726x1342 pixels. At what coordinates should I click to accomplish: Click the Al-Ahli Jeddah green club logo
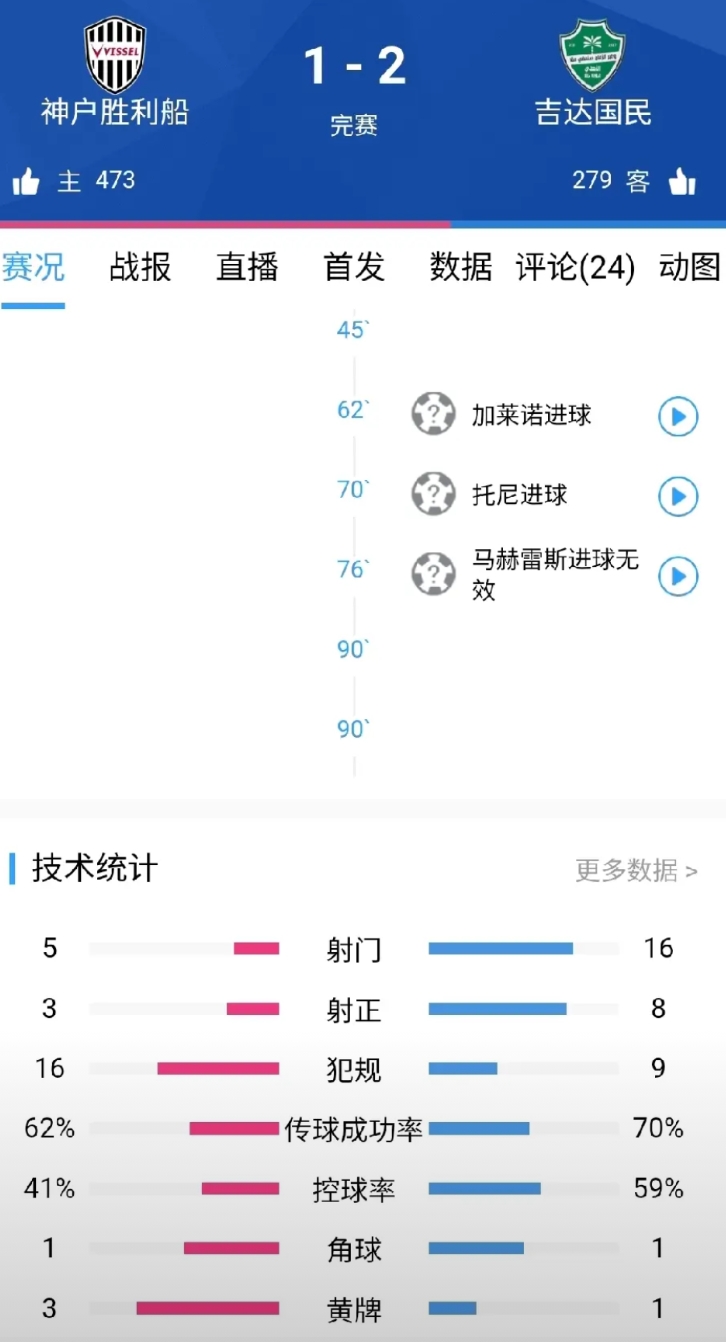pyautogui.click(x=592, y=55)
